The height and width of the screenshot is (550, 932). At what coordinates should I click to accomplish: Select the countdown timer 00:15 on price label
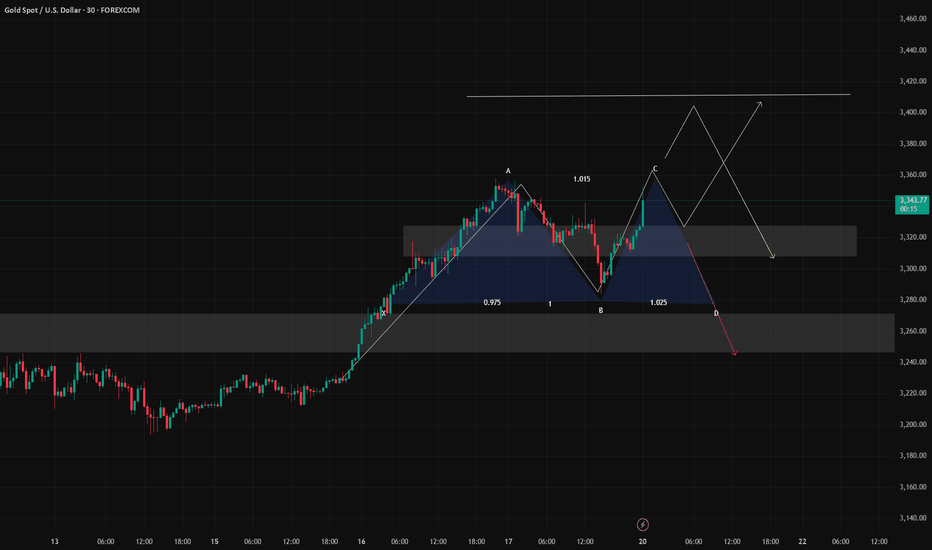(x=909, y=209)
